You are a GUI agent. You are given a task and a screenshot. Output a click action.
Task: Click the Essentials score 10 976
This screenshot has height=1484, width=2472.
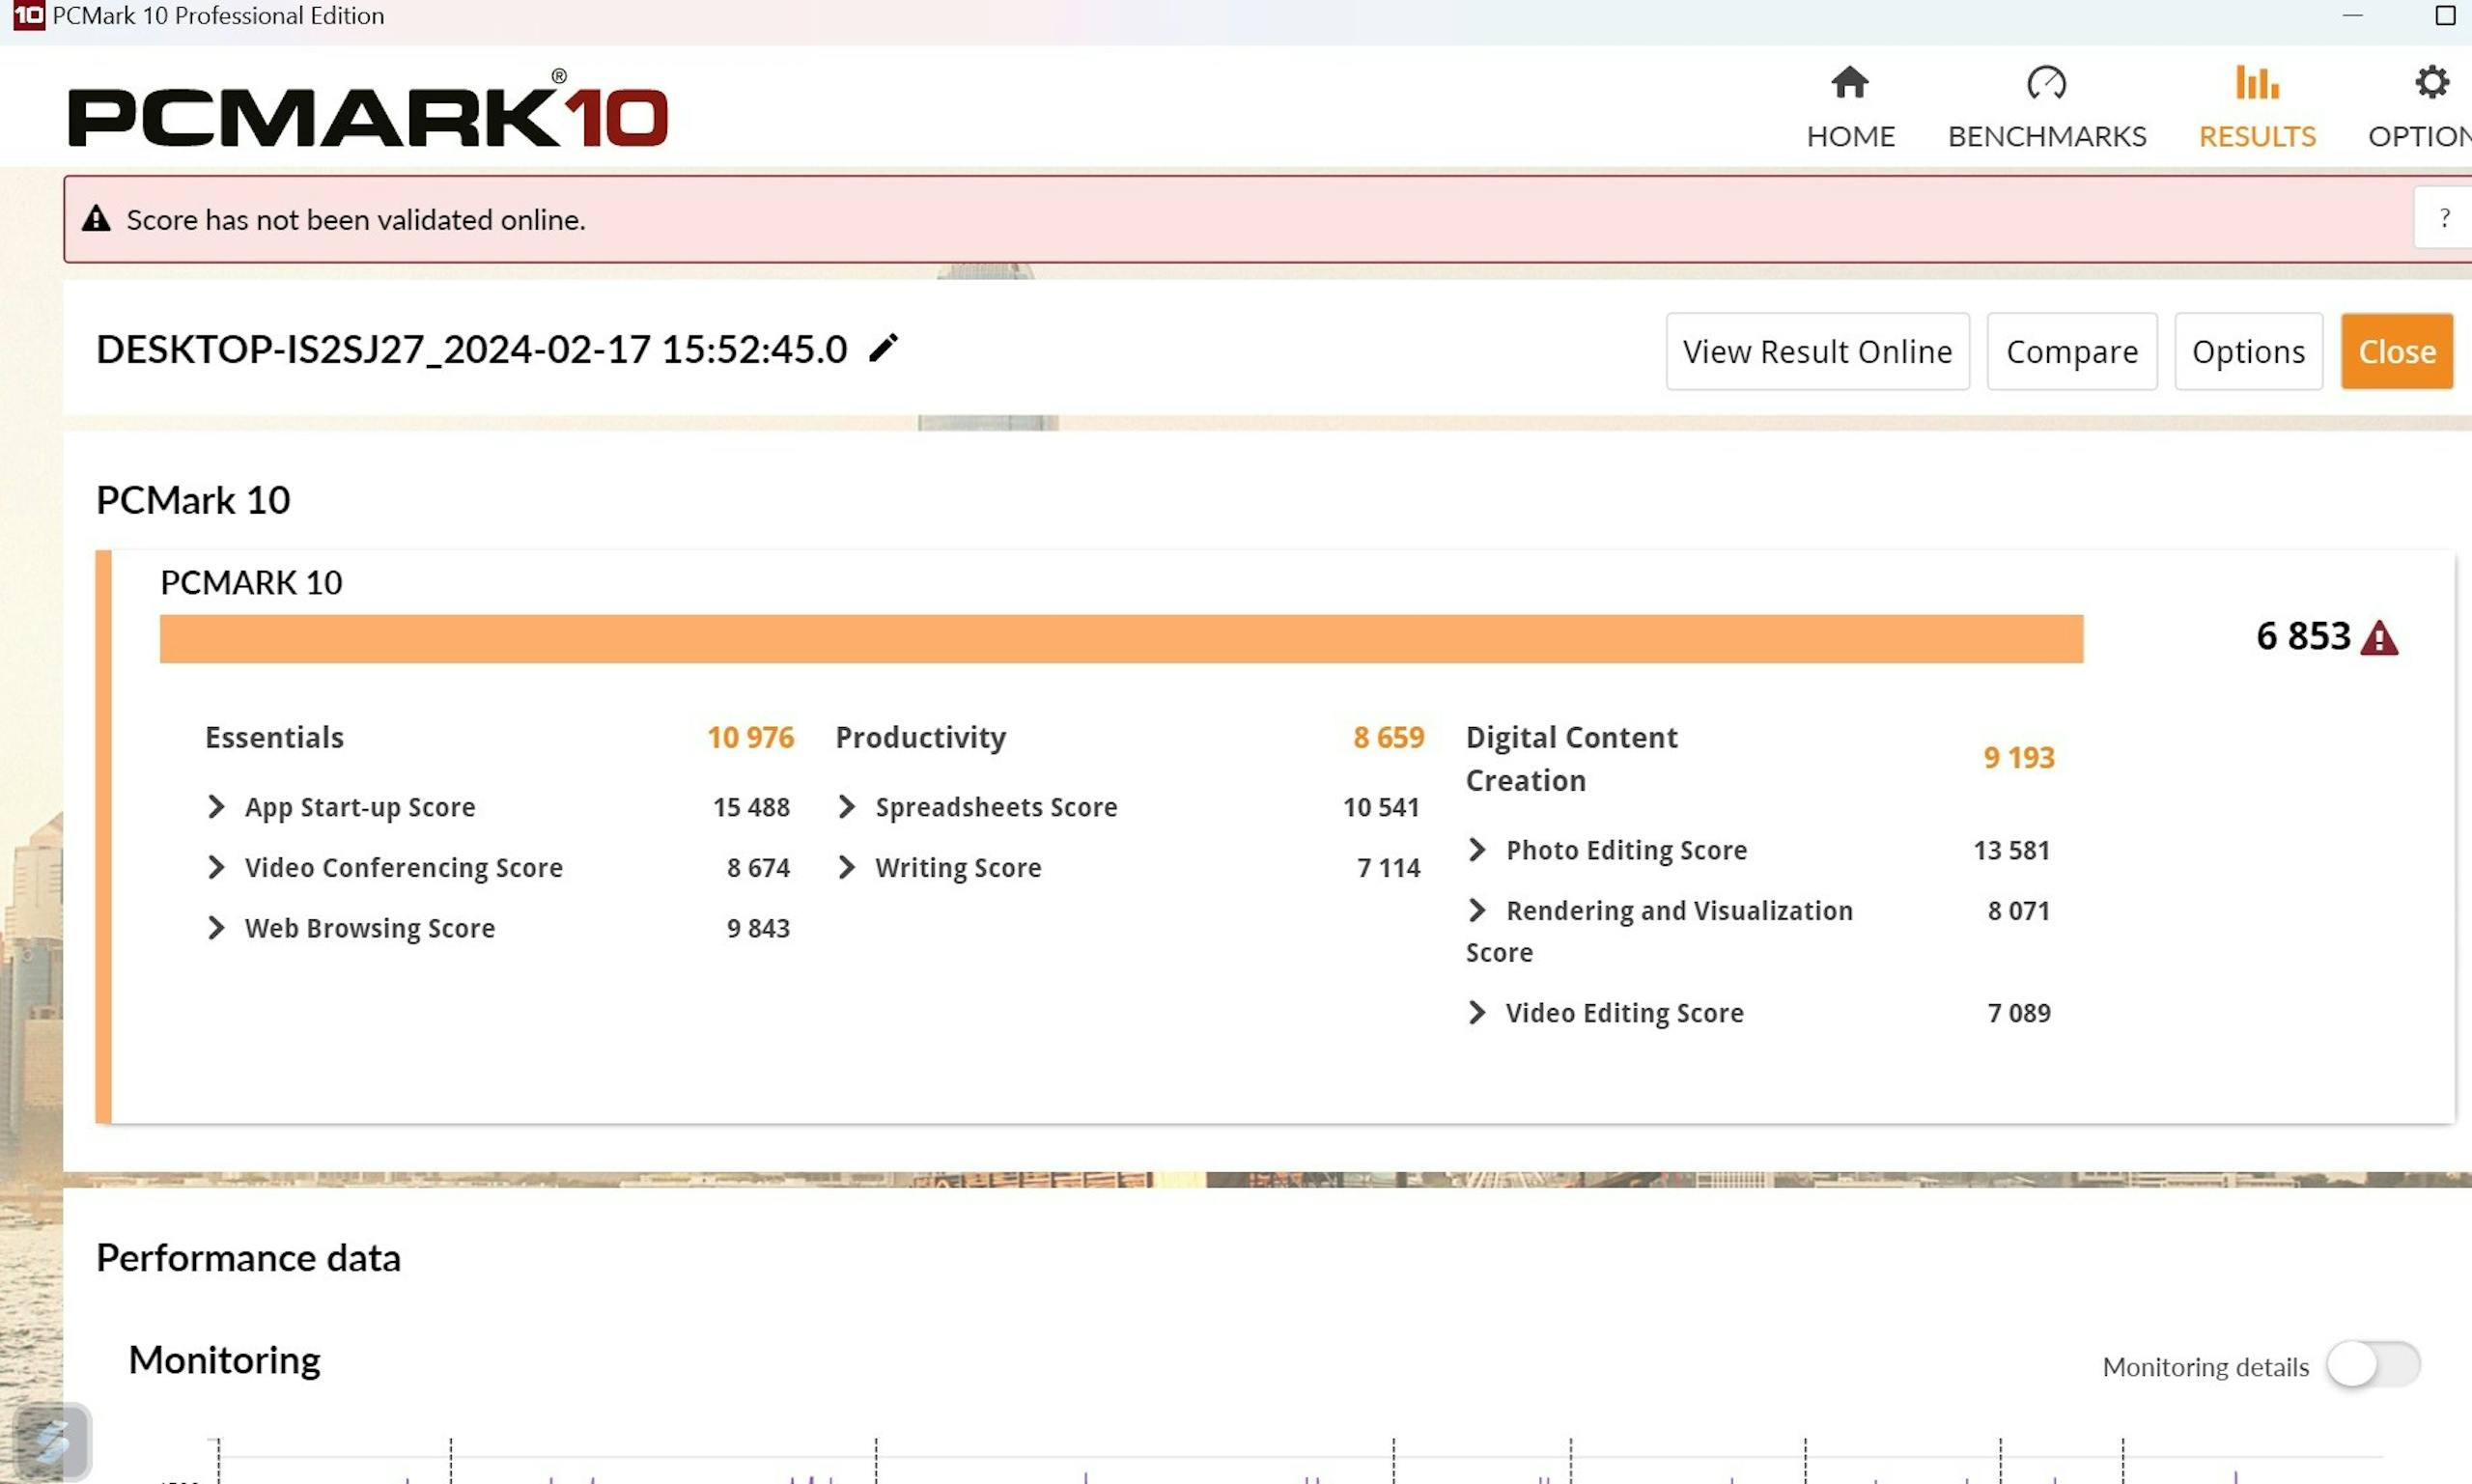point(750,737)
